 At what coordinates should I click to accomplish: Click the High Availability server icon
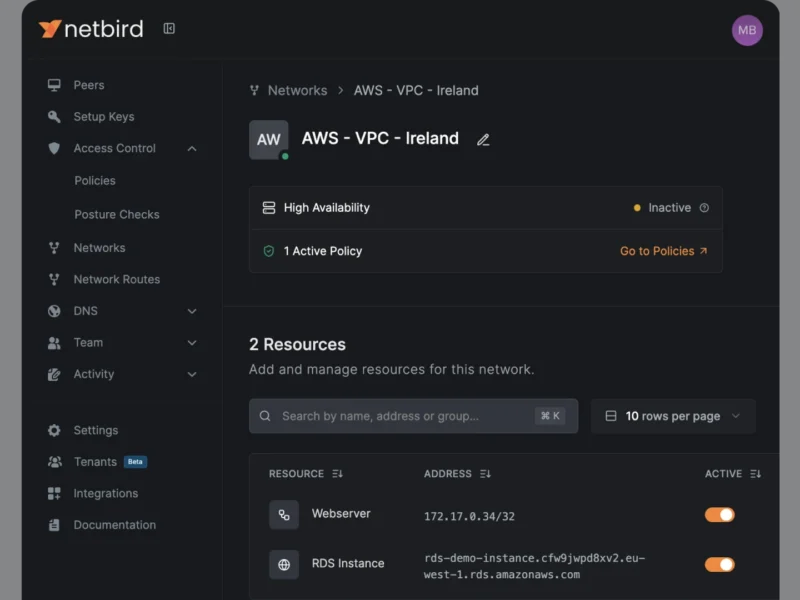(269, 208)
